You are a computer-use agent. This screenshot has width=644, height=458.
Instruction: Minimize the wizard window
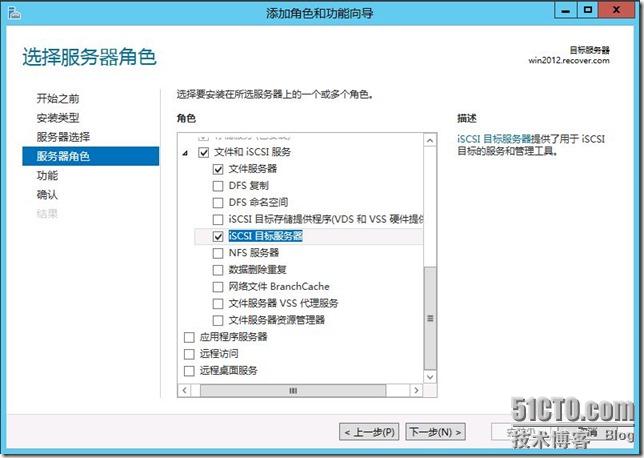click(x=566, y=10)
